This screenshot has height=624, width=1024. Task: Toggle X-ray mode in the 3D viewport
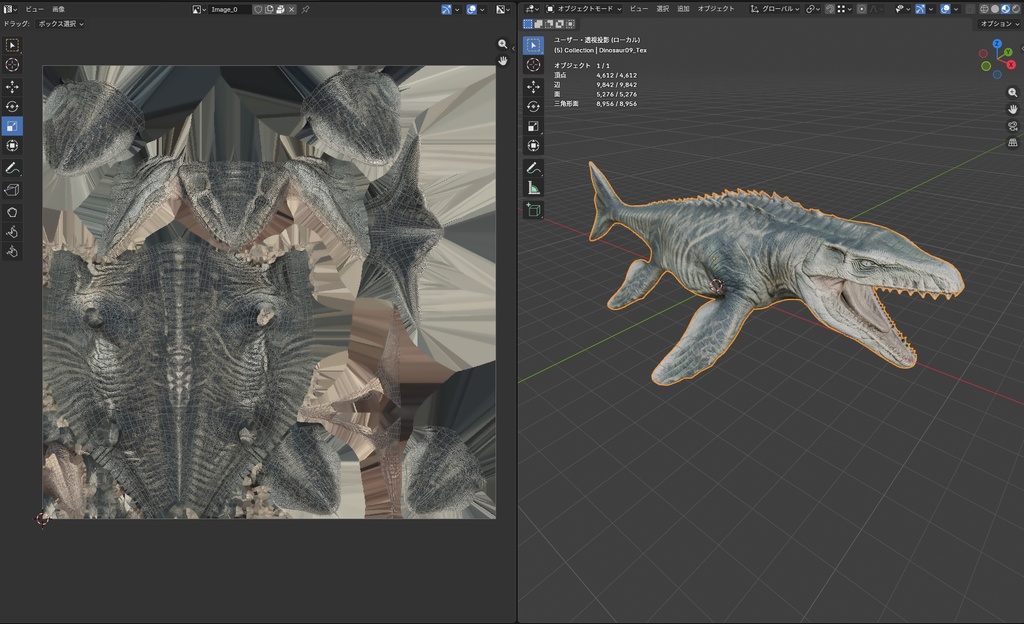969,9
